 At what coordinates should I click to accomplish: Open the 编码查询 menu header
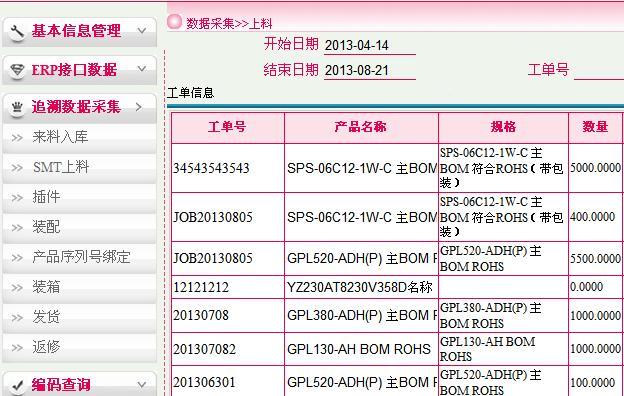pyautogui.click(x=80, y=384)
